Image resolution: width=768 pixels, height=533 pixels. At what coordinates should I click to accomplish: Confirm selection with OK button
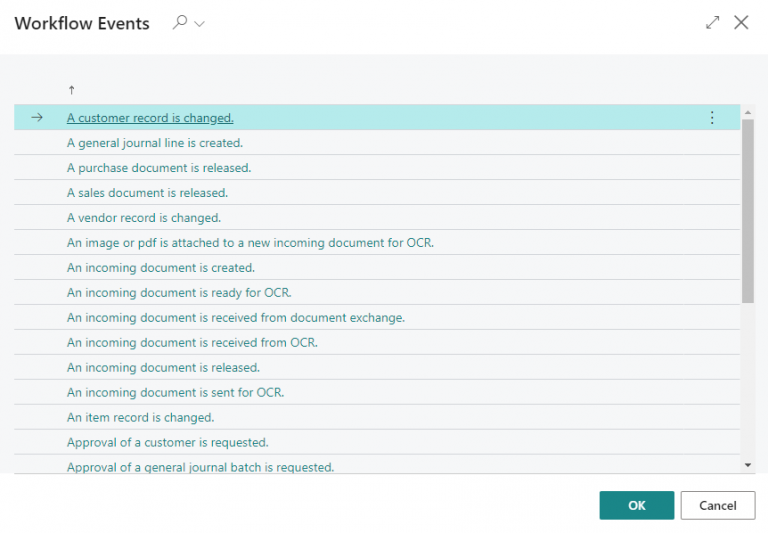coord(637,505)
